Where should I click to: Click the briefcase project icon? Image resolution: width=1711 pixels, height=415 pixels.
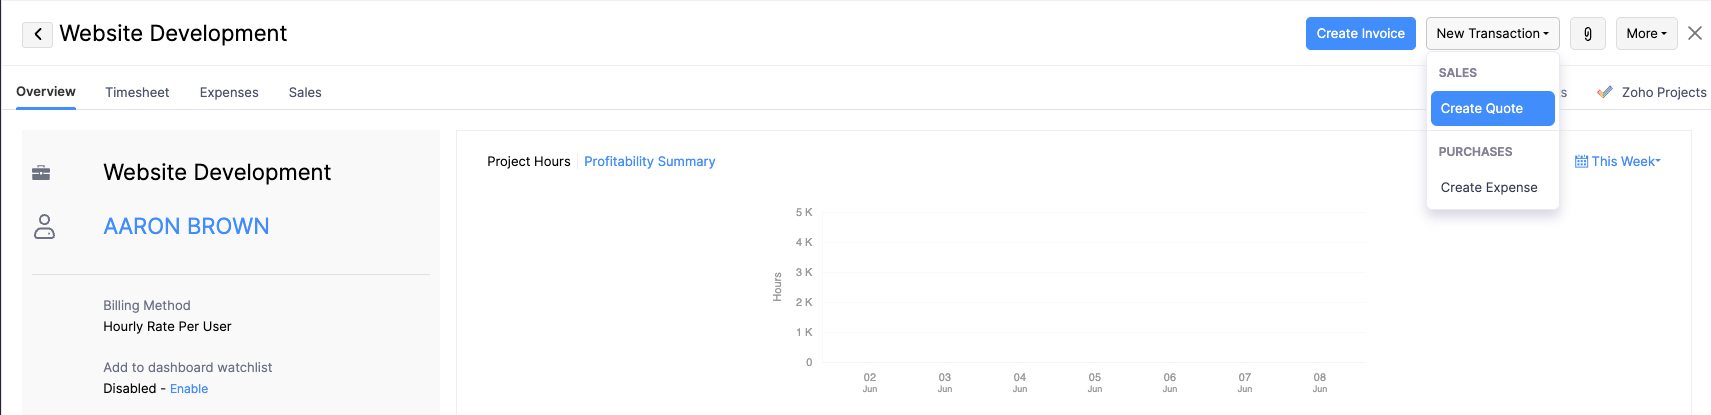click(x=41, y=173)
